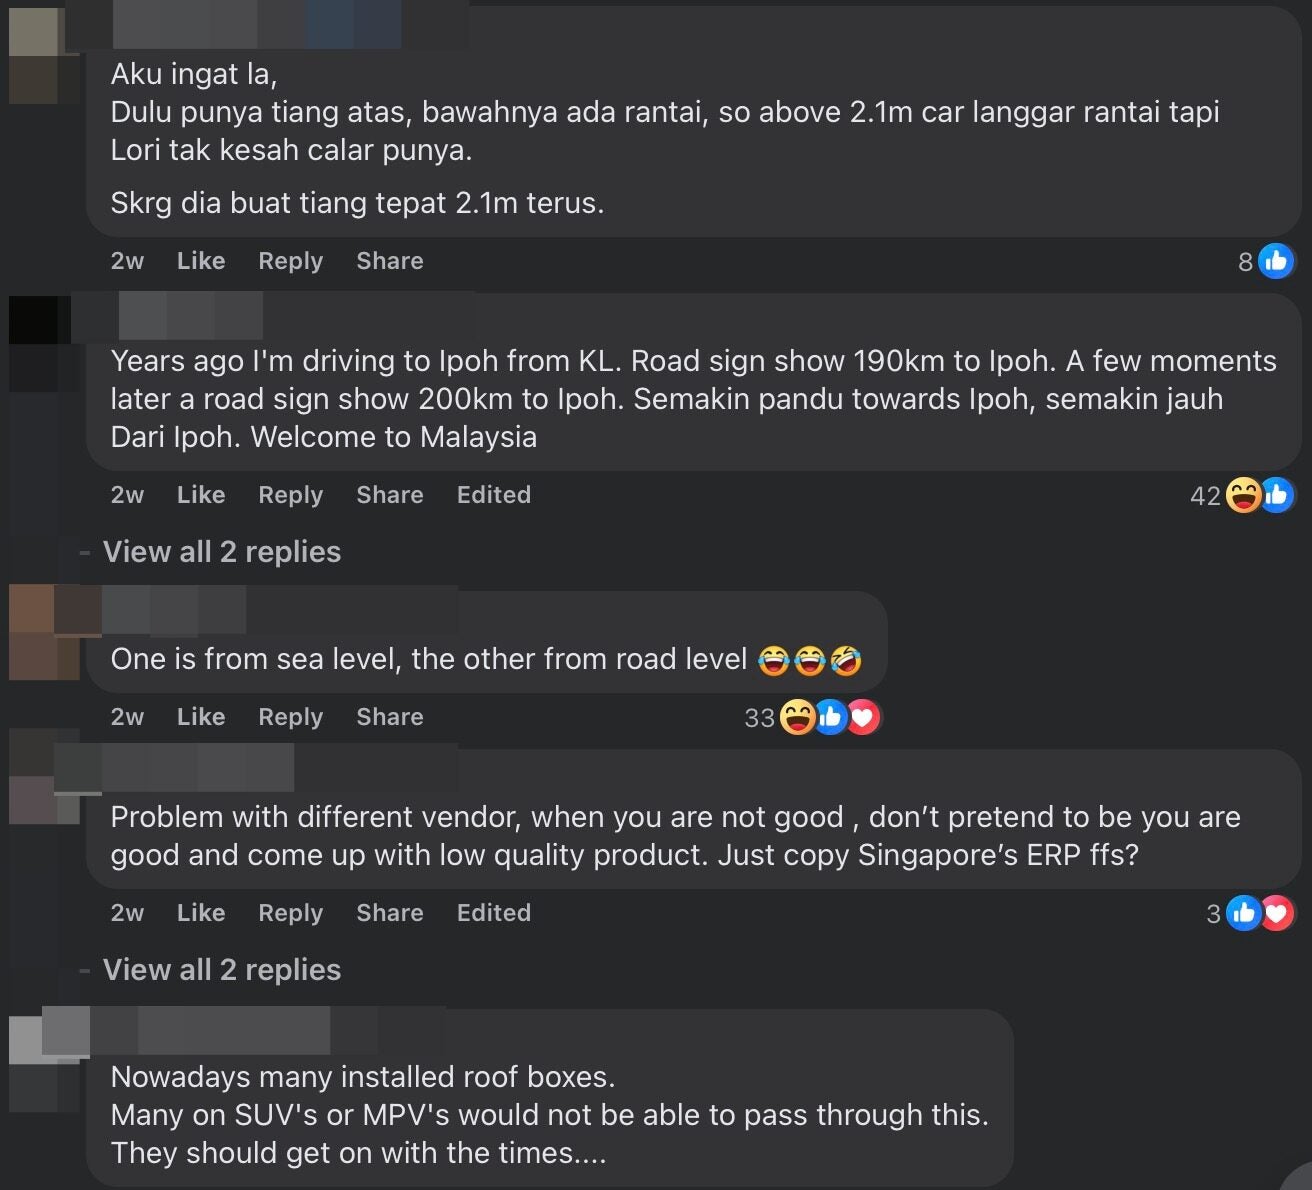
Task: Click the laughing emoji reaction on the Ipoh comment
Action: [x=1243, y=495]
